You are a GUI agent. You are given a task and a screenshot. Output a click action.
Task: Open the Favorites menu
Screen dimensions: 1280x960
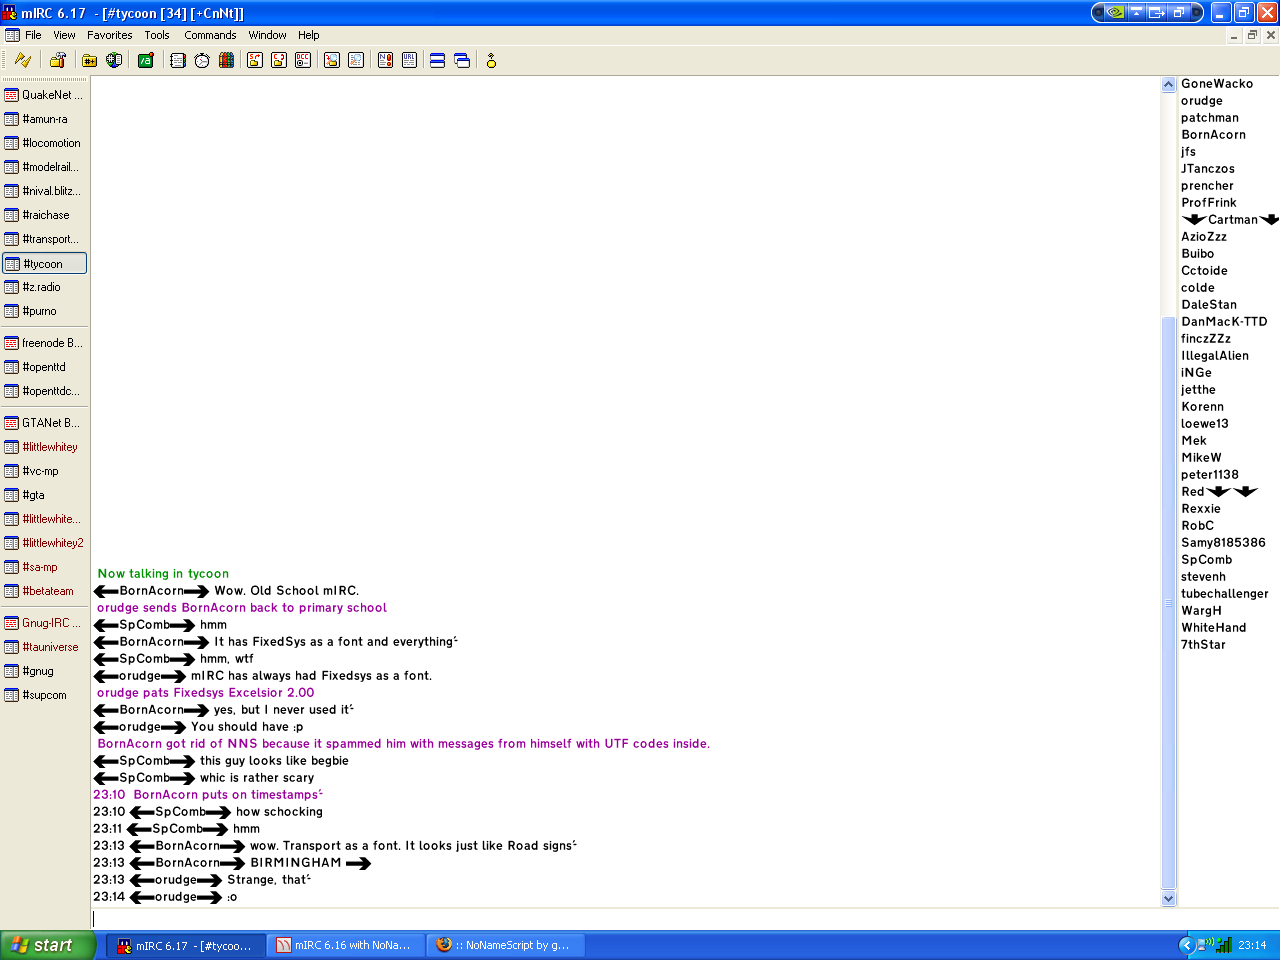click(110, 35)
